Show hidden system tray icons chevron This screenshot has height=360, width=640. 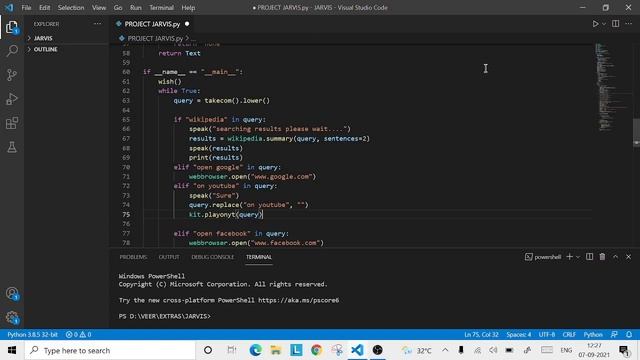point(445,350)
